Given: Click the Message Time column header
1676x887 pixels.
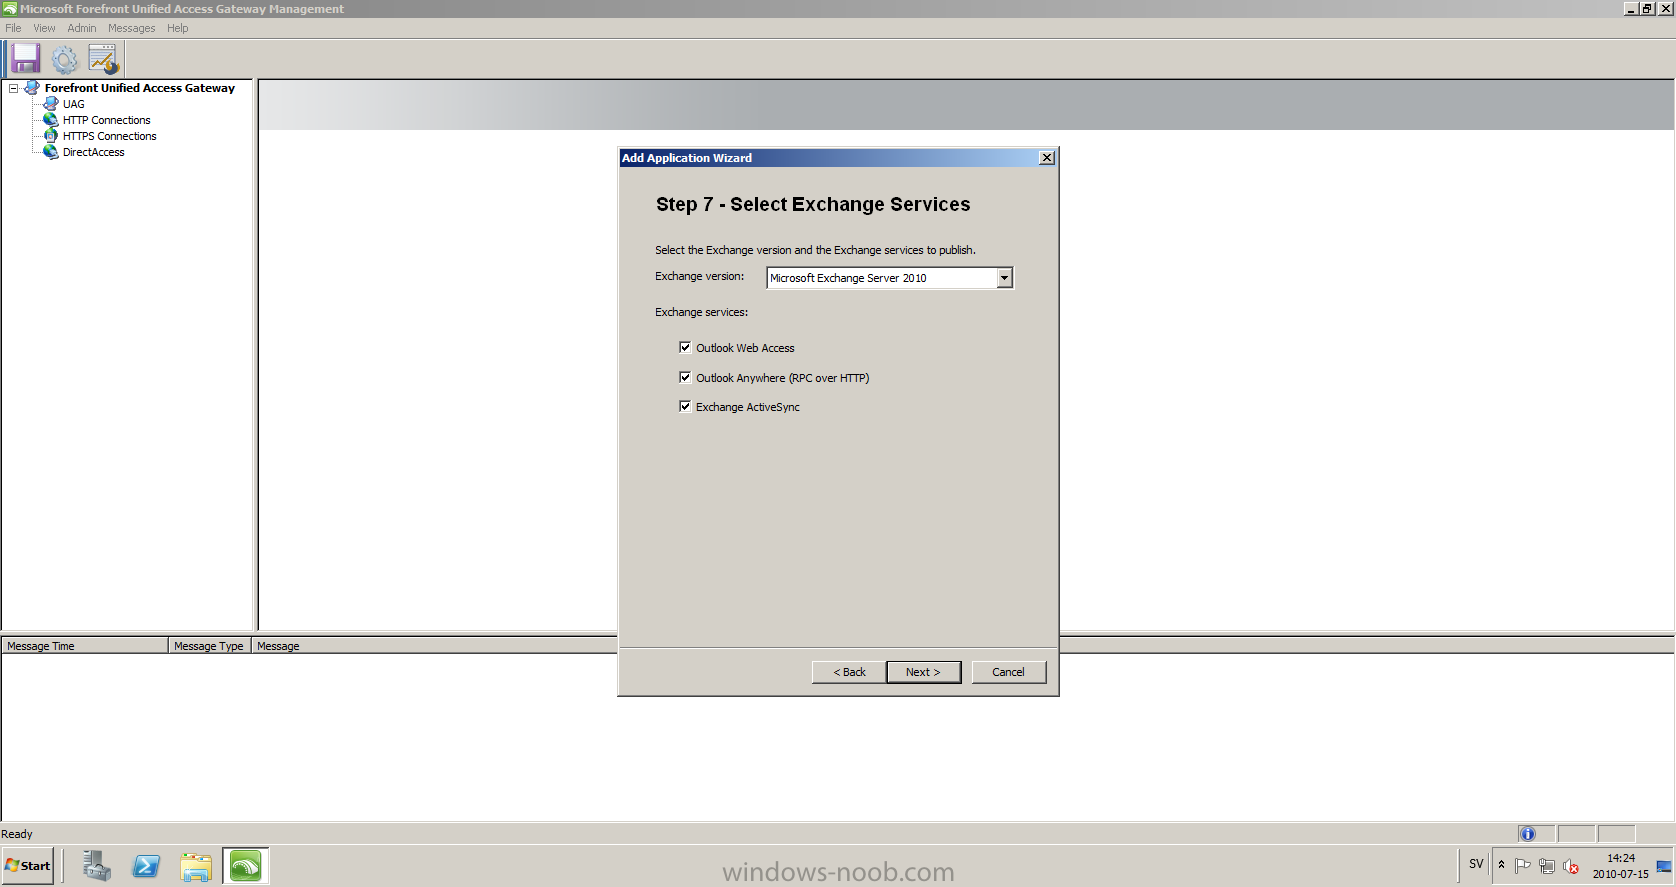Looking at the screenshot, I should (85, 646).
